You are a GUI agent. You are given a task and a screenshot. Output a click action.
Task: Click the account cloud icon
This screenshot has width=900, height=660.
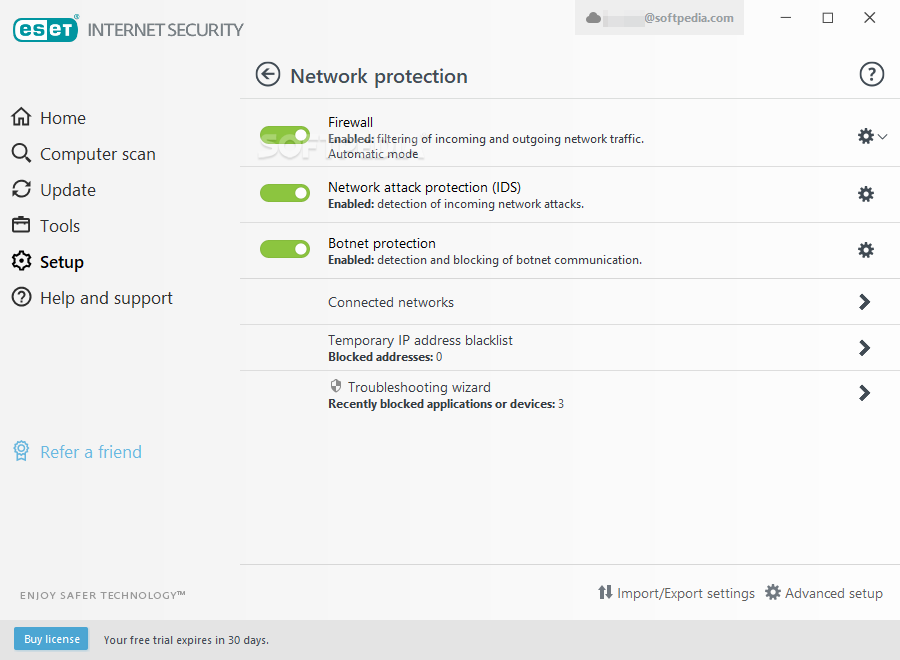coord(593,18)
